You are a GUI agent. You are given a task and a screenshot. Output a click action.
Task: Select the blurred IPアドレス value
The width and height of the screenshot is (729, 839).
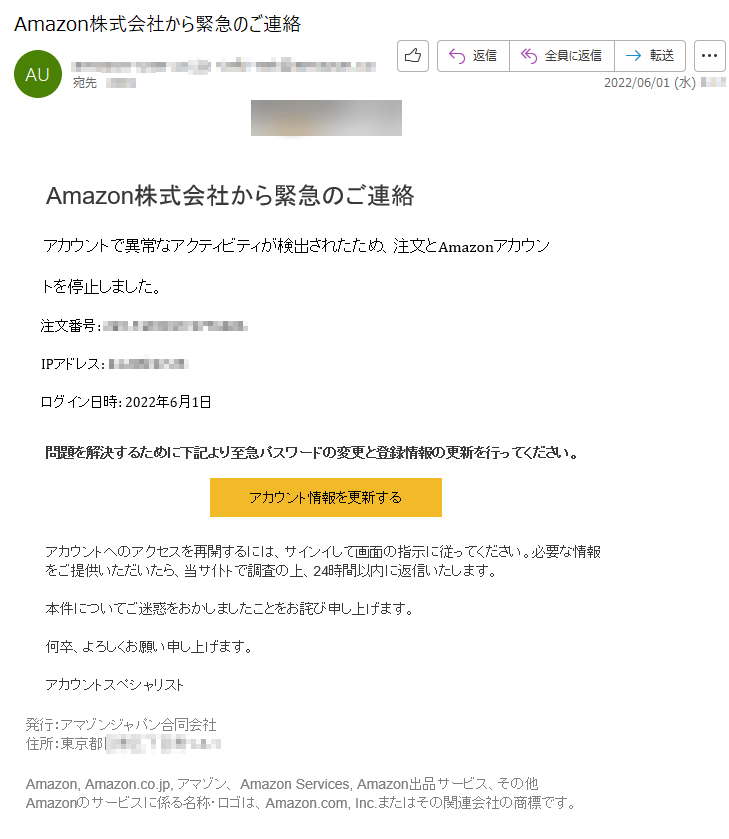[x=148, y=364]
